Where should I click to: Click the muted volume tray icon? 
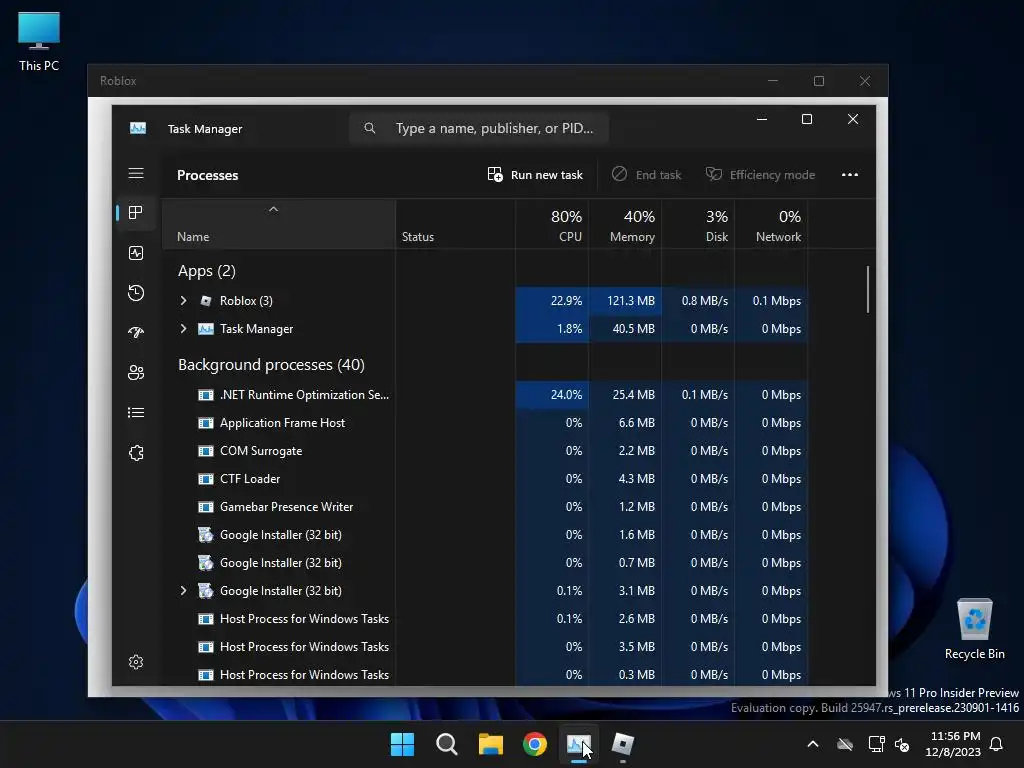902,744
